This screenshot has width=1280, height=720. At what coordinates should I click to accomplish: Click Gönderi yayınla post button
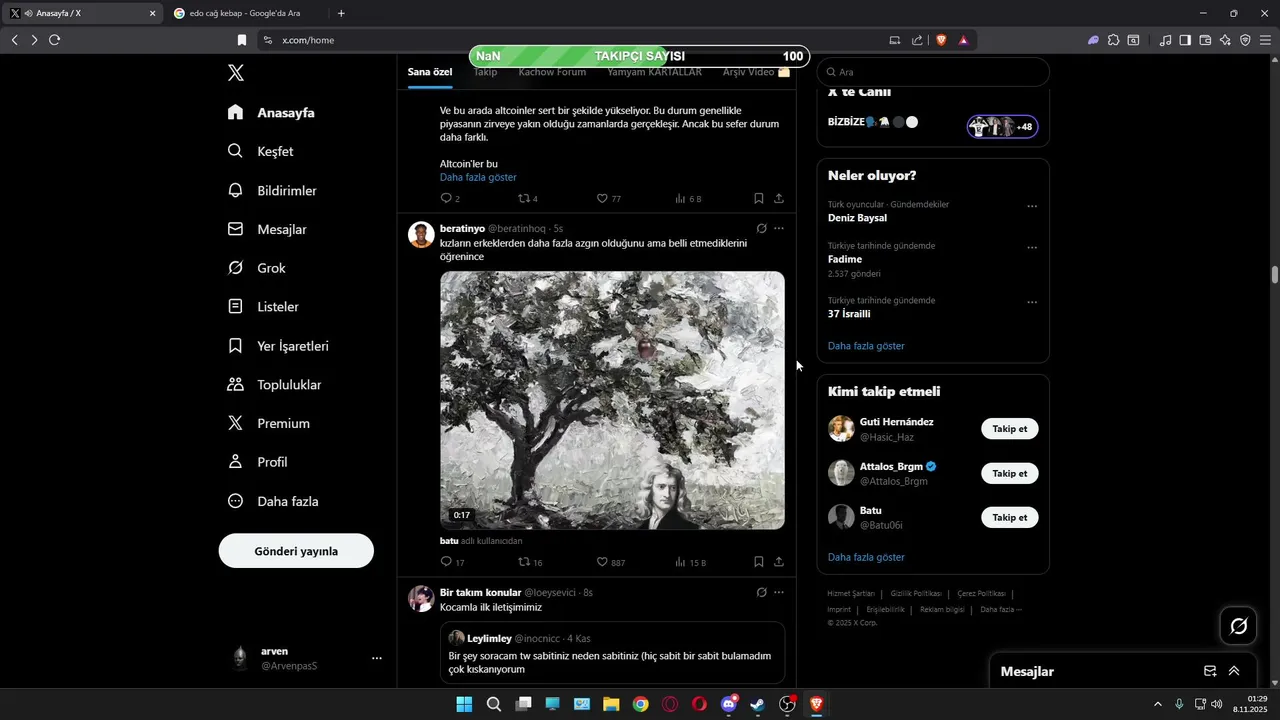tap(296, 551)
